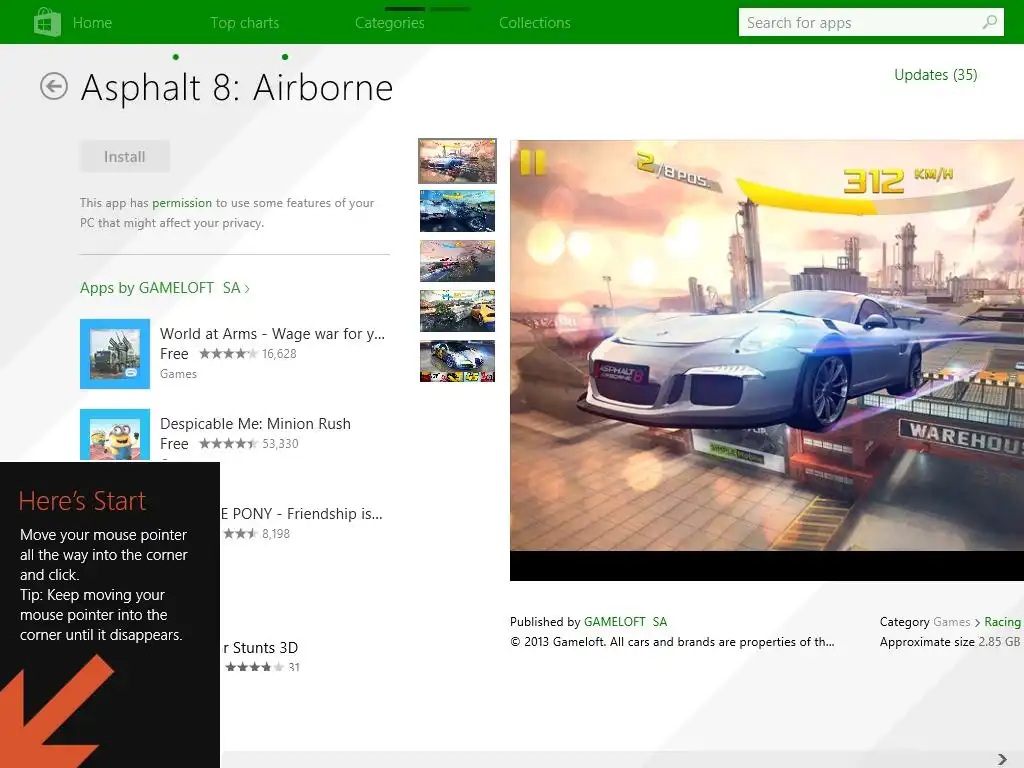Open the Games category link

952,622
